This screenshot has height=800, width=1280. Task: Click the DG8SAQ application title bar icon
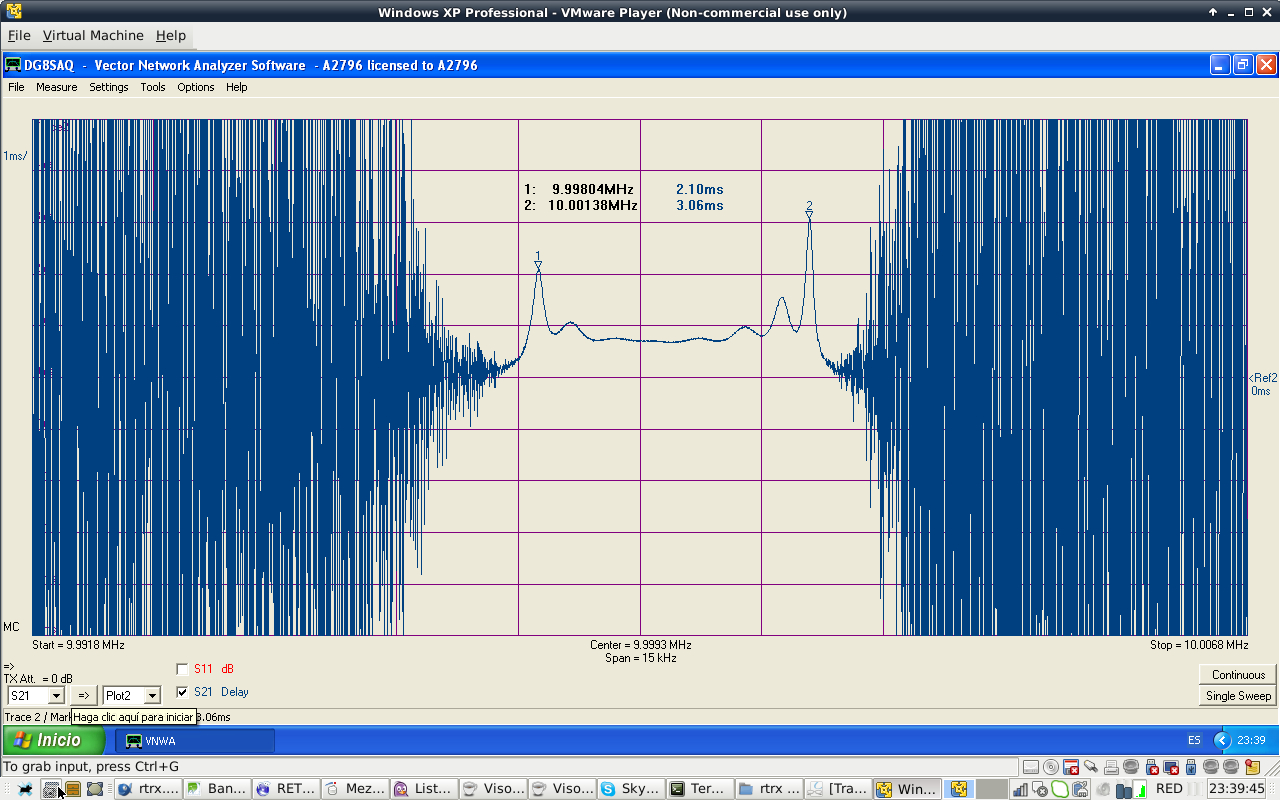point(13,65)
